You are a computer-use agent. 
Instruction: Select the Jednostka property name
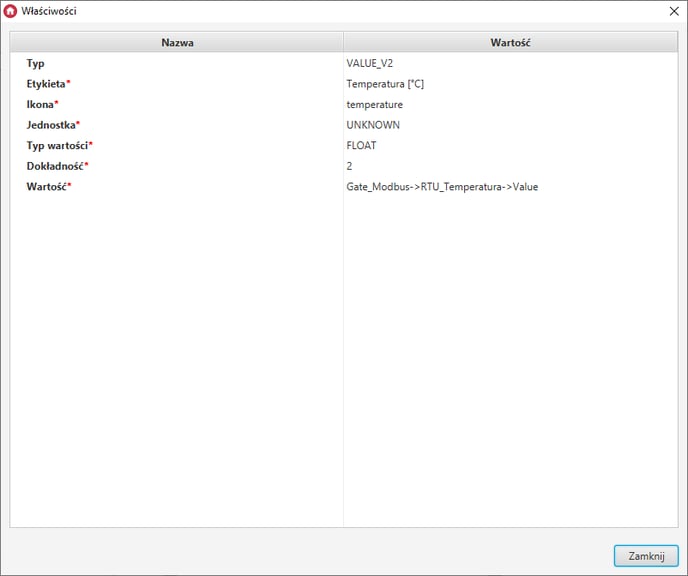(x=53, y=125)
